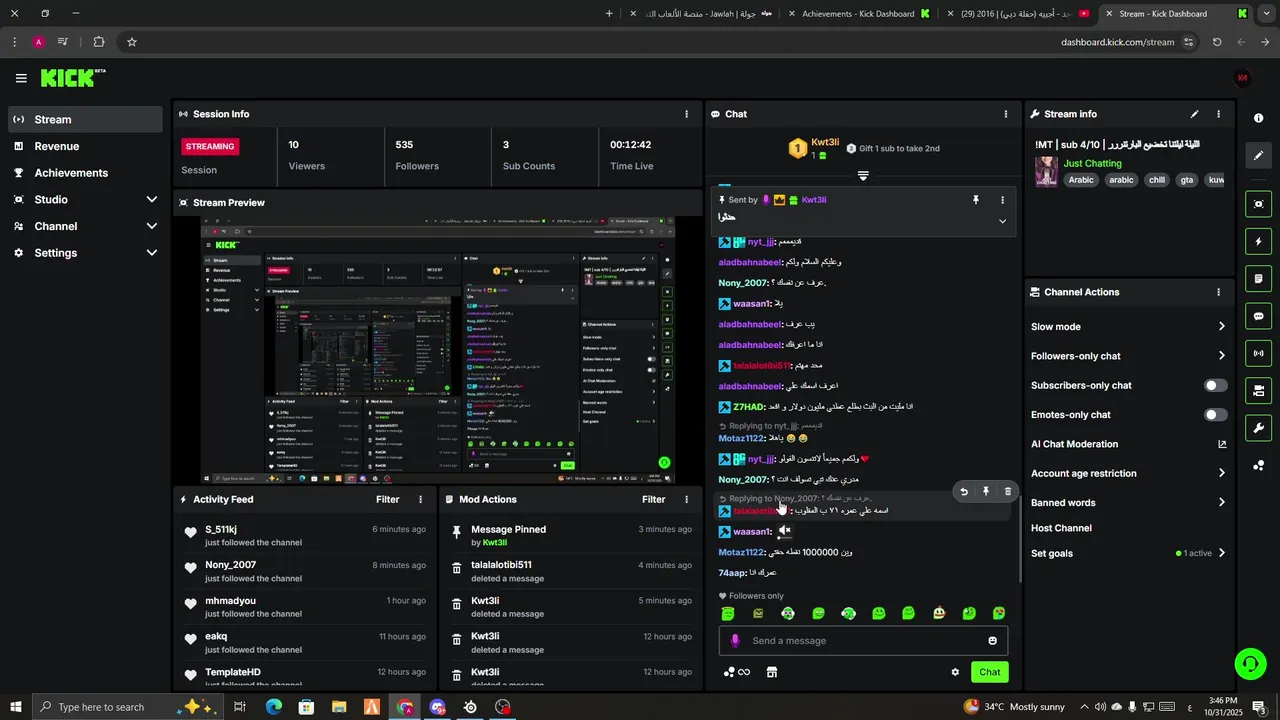Click the document icon in the right rail
This screenshot has width=1280, height=720.
tap(1258, 278)
